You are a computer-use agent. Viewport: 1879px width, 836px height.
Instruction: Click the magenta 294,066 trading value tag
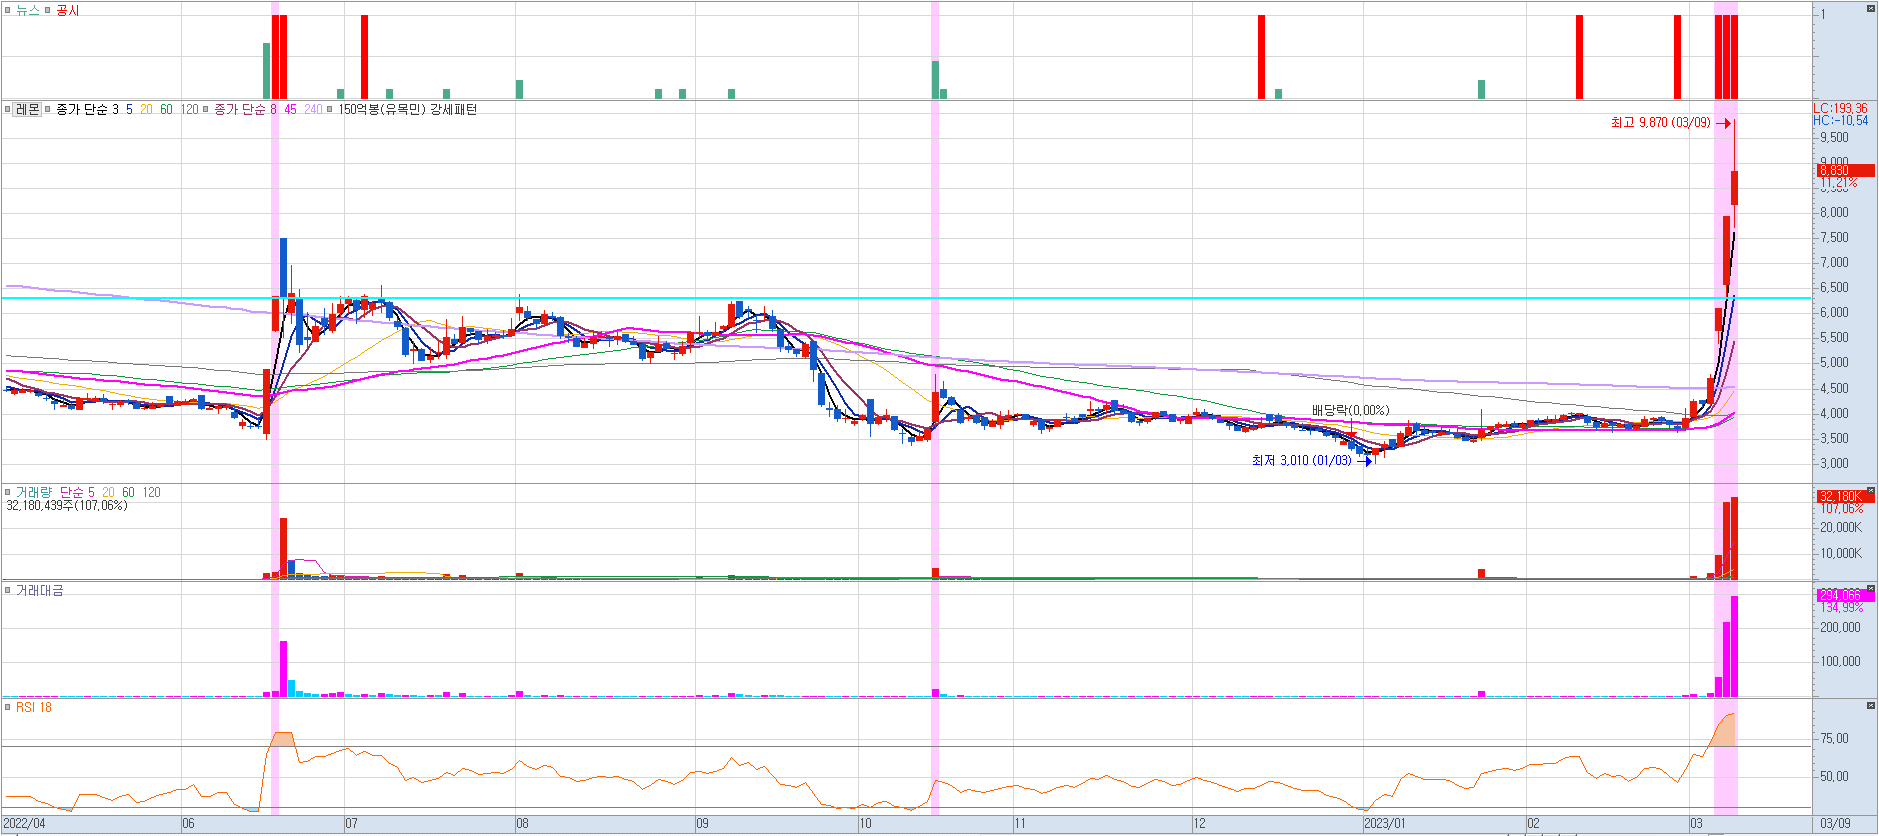1846,595
